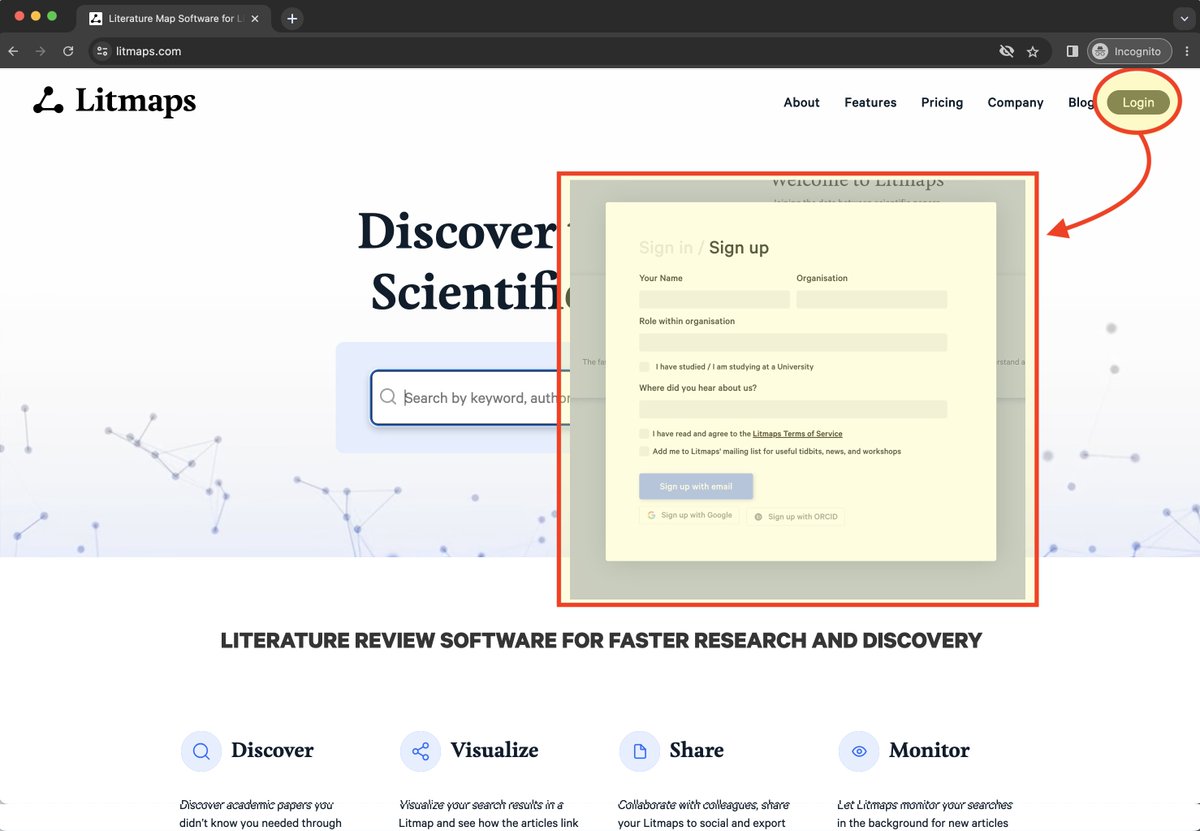Open the side panel icon

click(1072, 51)
